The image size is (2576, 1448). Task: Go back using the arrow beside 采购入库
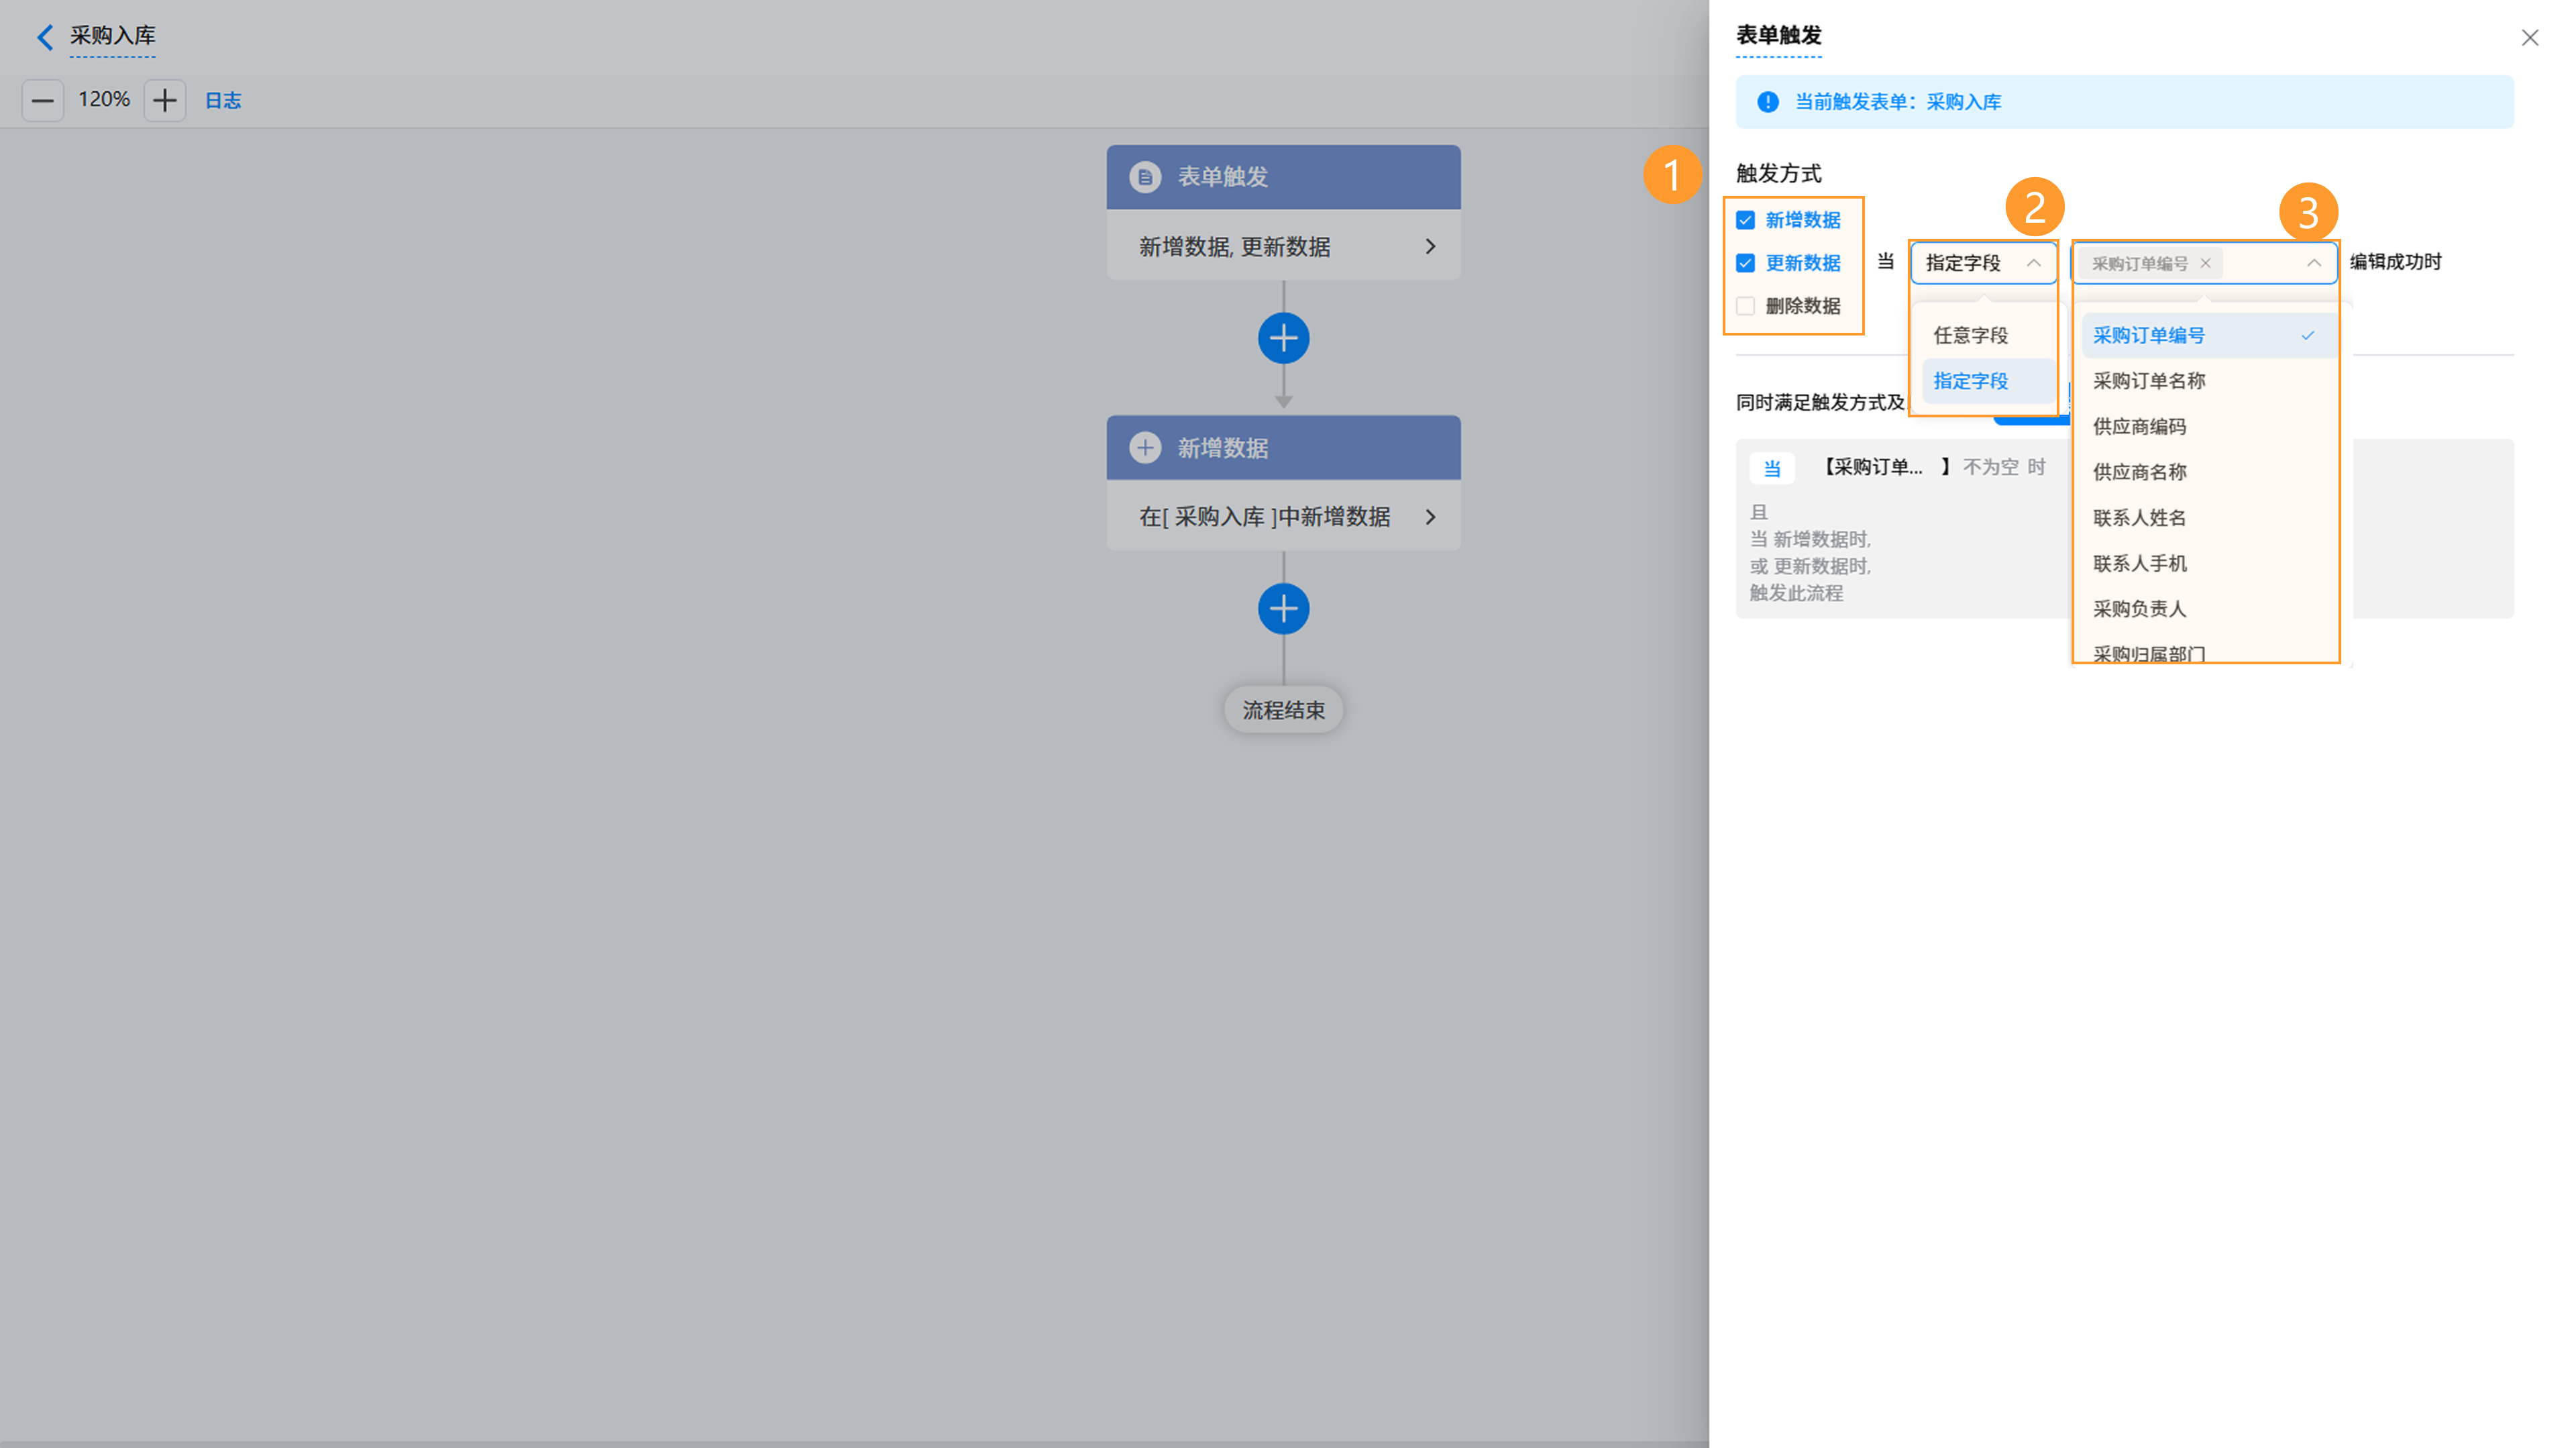(44, 37)
